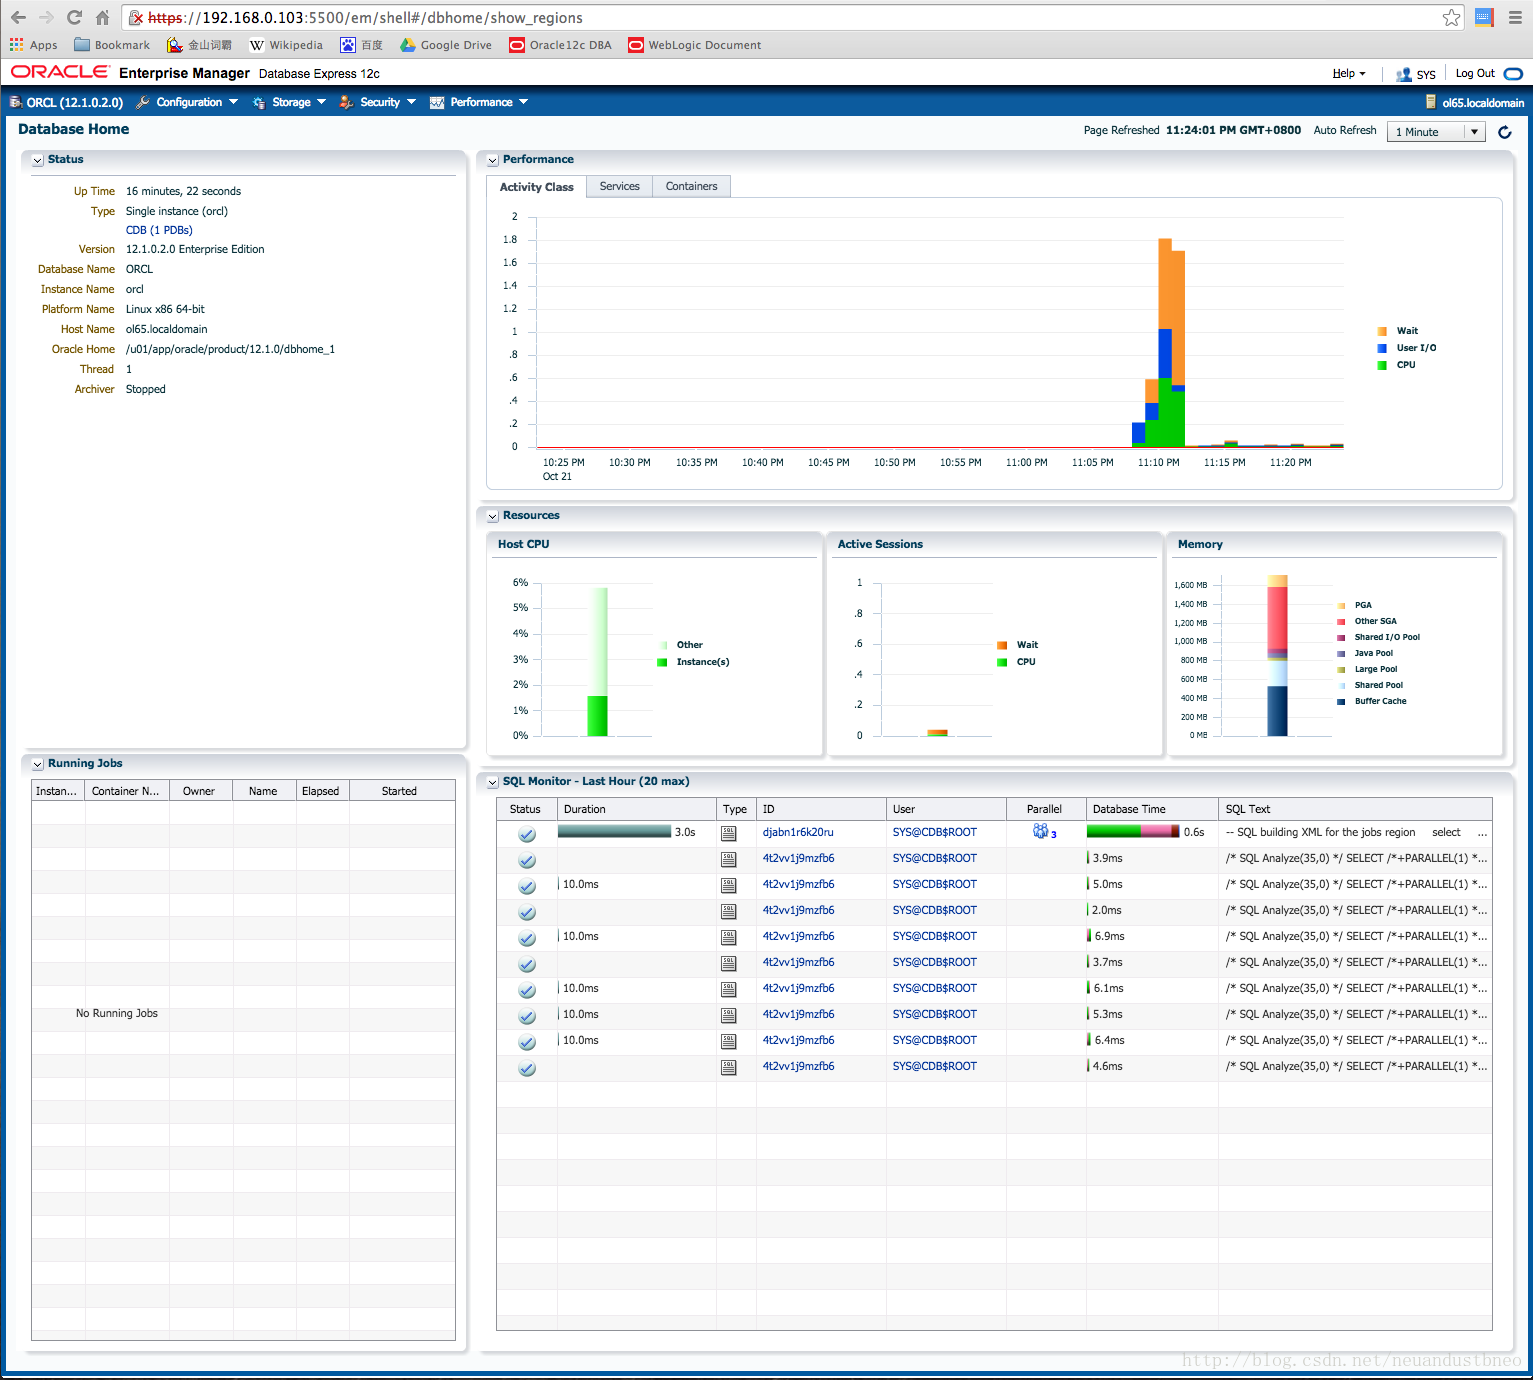Click User I/O legend color swatch
Viewport: 1533px width, 1380px height.
coord(1382,348)
